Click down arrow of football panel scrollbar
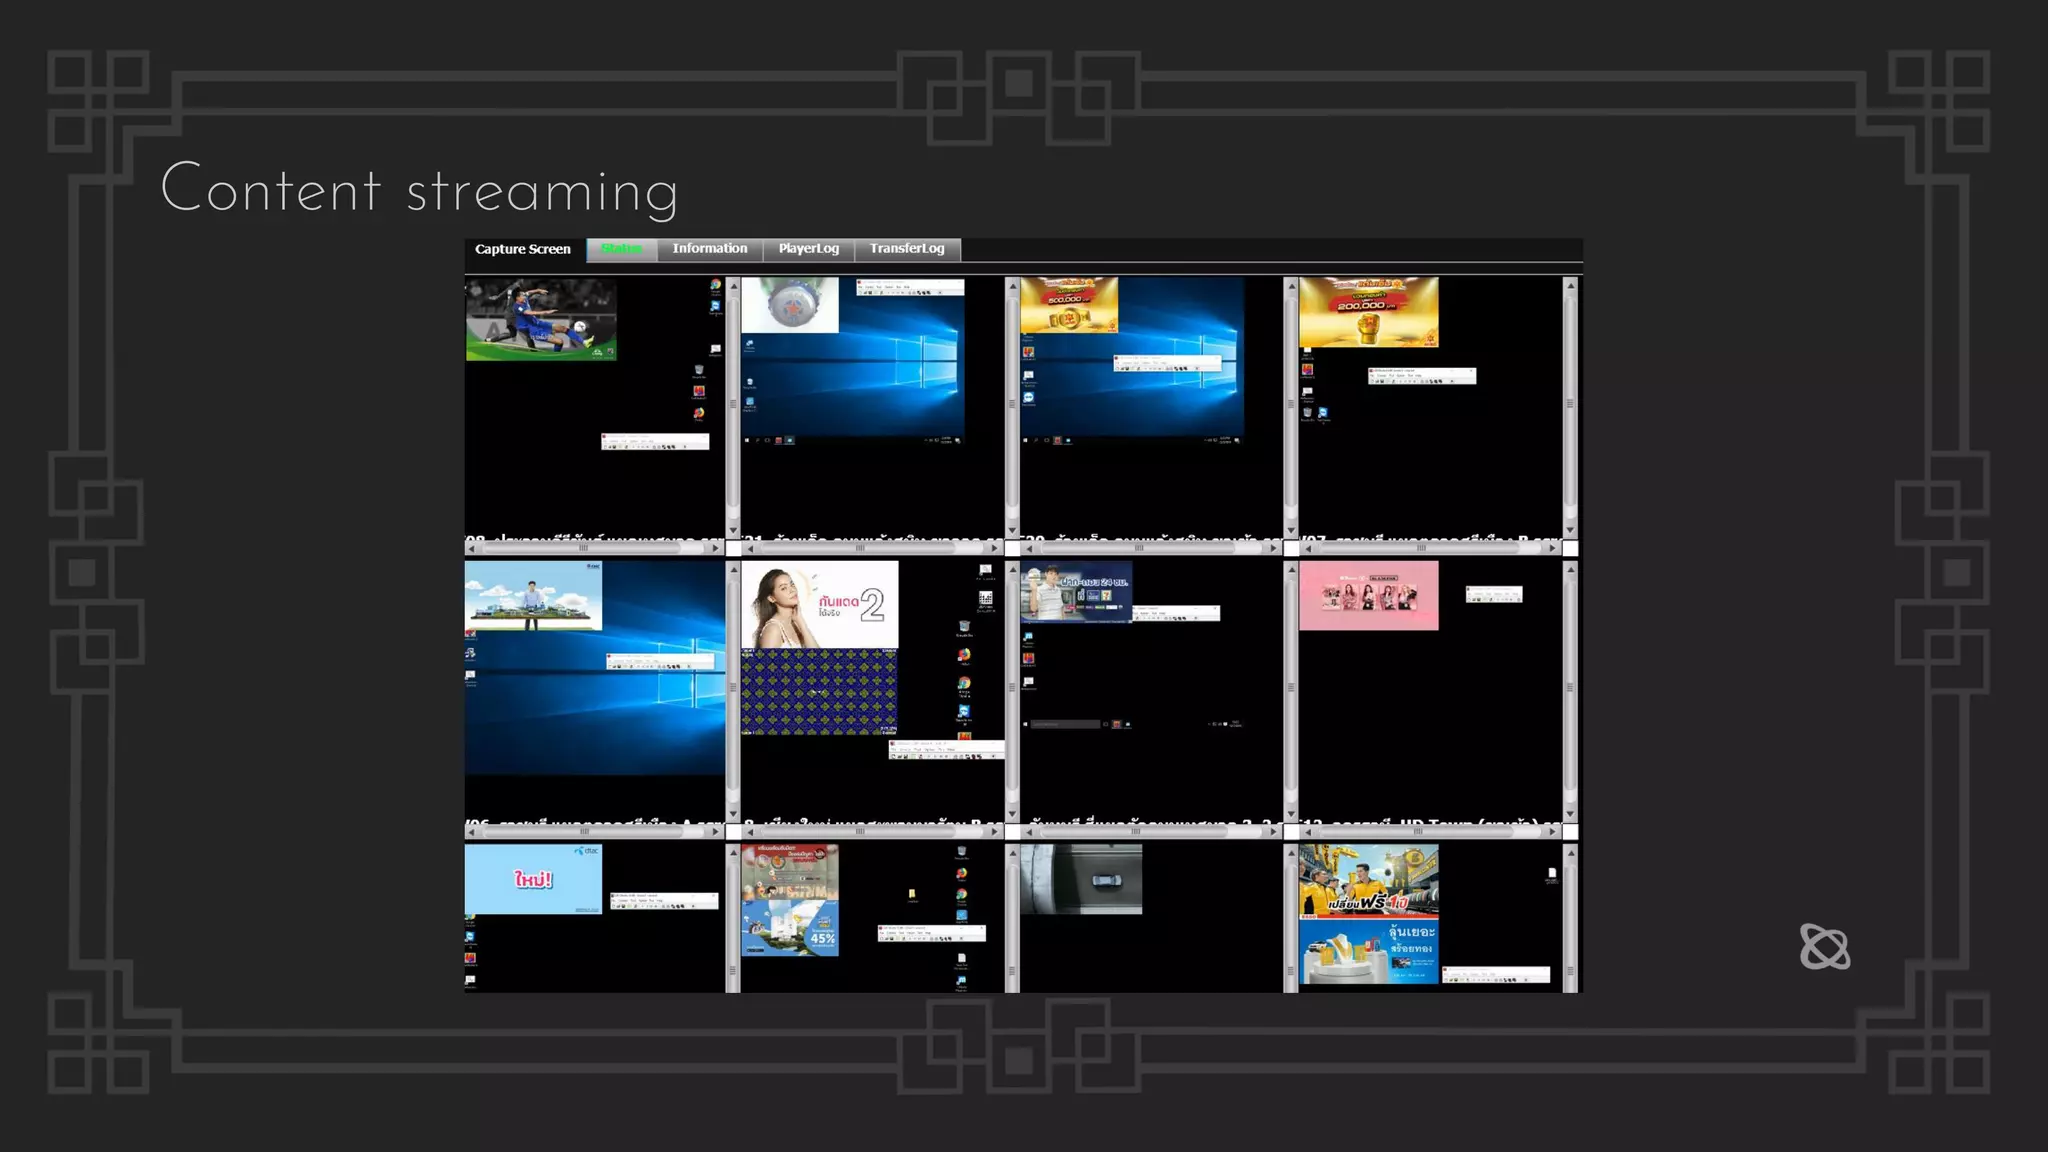Image resolution: width=2048 pixels, height=1152 pixels. click(x=733, y=531)
